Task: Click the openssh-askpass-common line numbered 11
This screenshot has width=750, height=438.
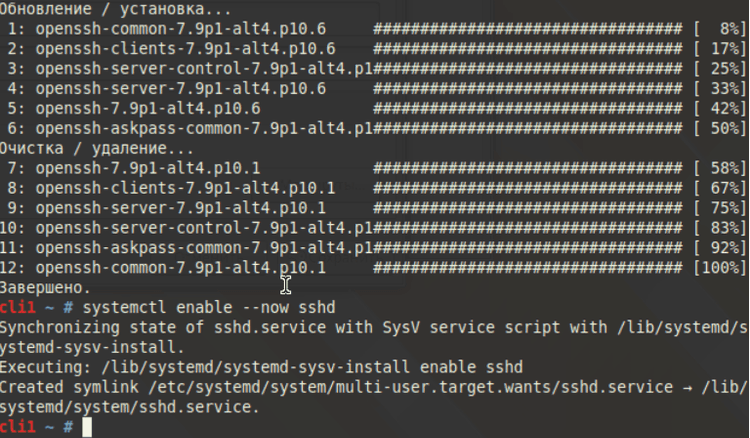Action: (373, 248)
